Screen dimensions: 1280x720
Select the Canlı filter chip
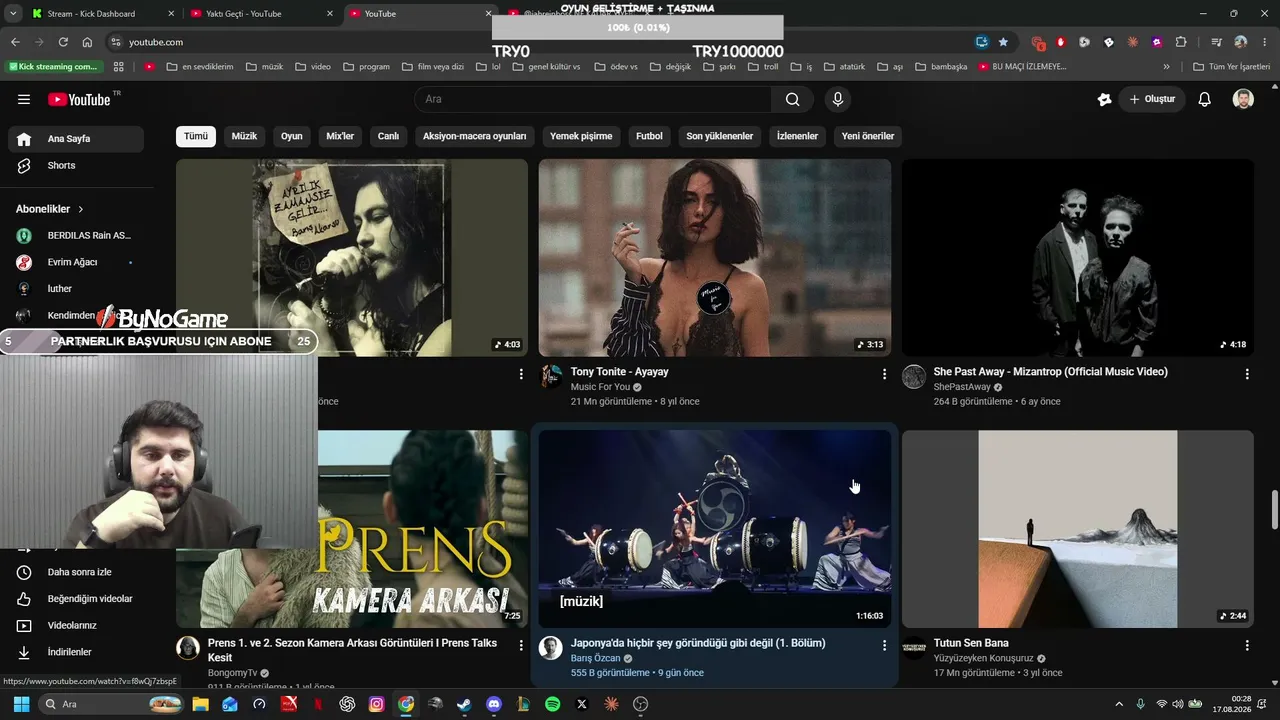pos(388,136)
